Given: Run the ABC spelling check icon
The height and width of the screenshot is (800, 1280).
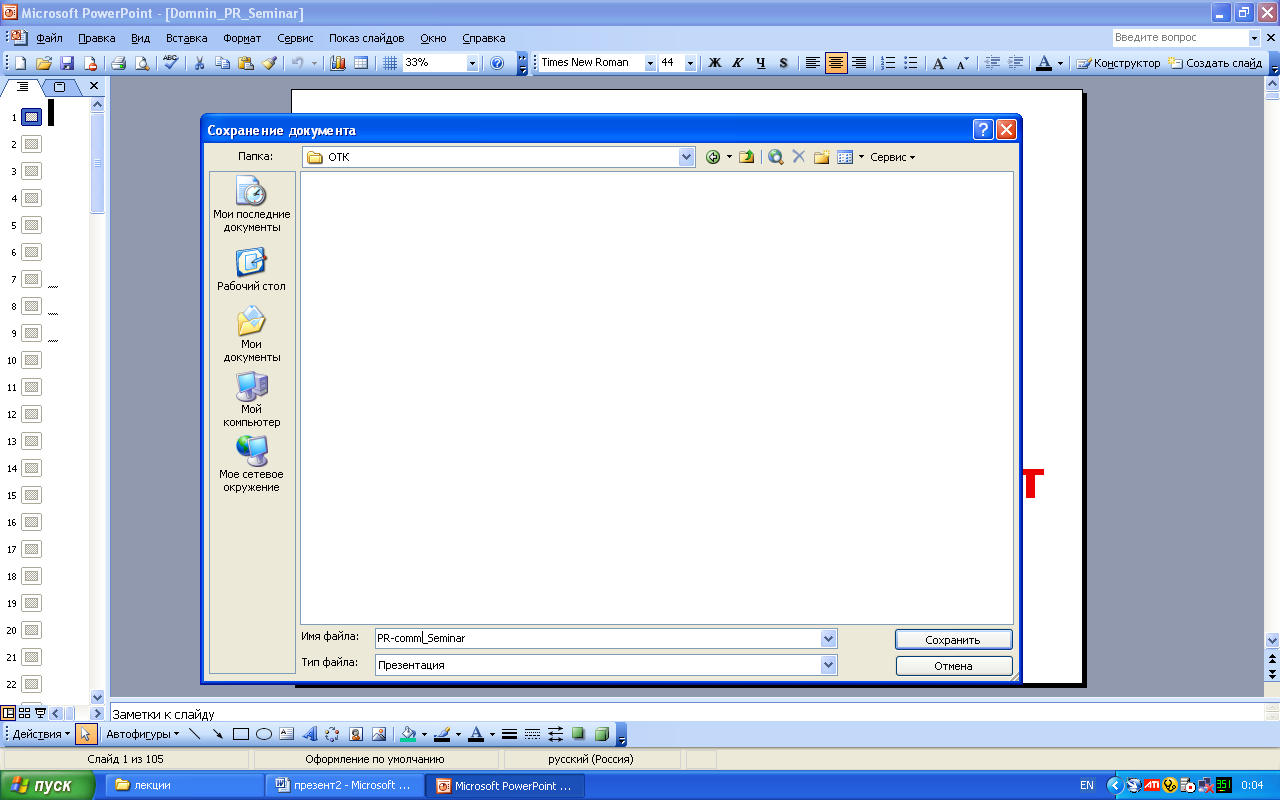Looking at the screenshot, I should coord(171,63).
